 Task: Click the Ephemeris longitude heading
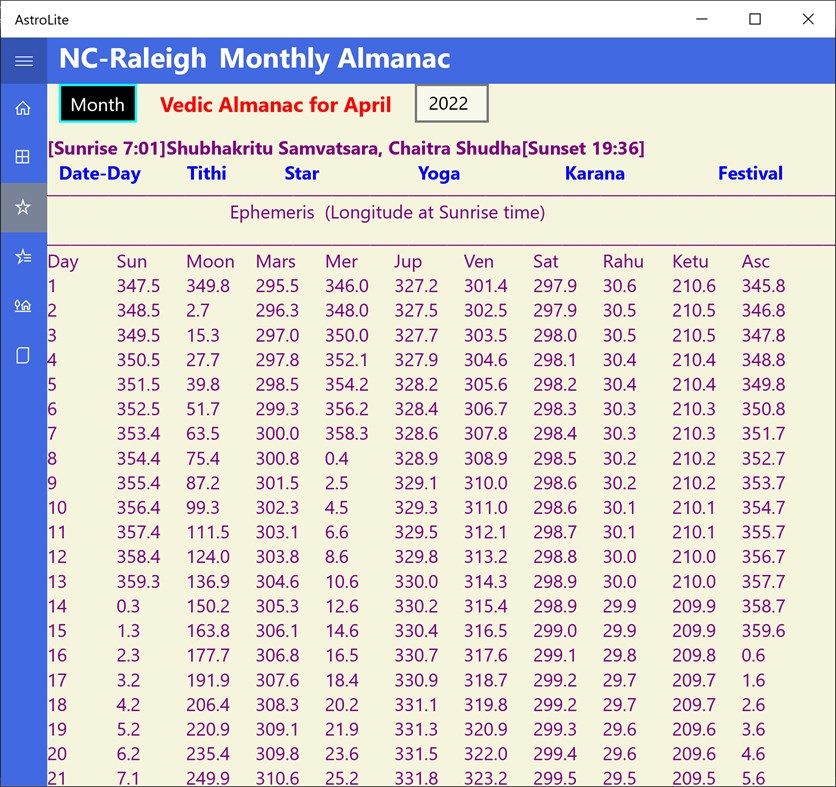click(x=387, y=213)
